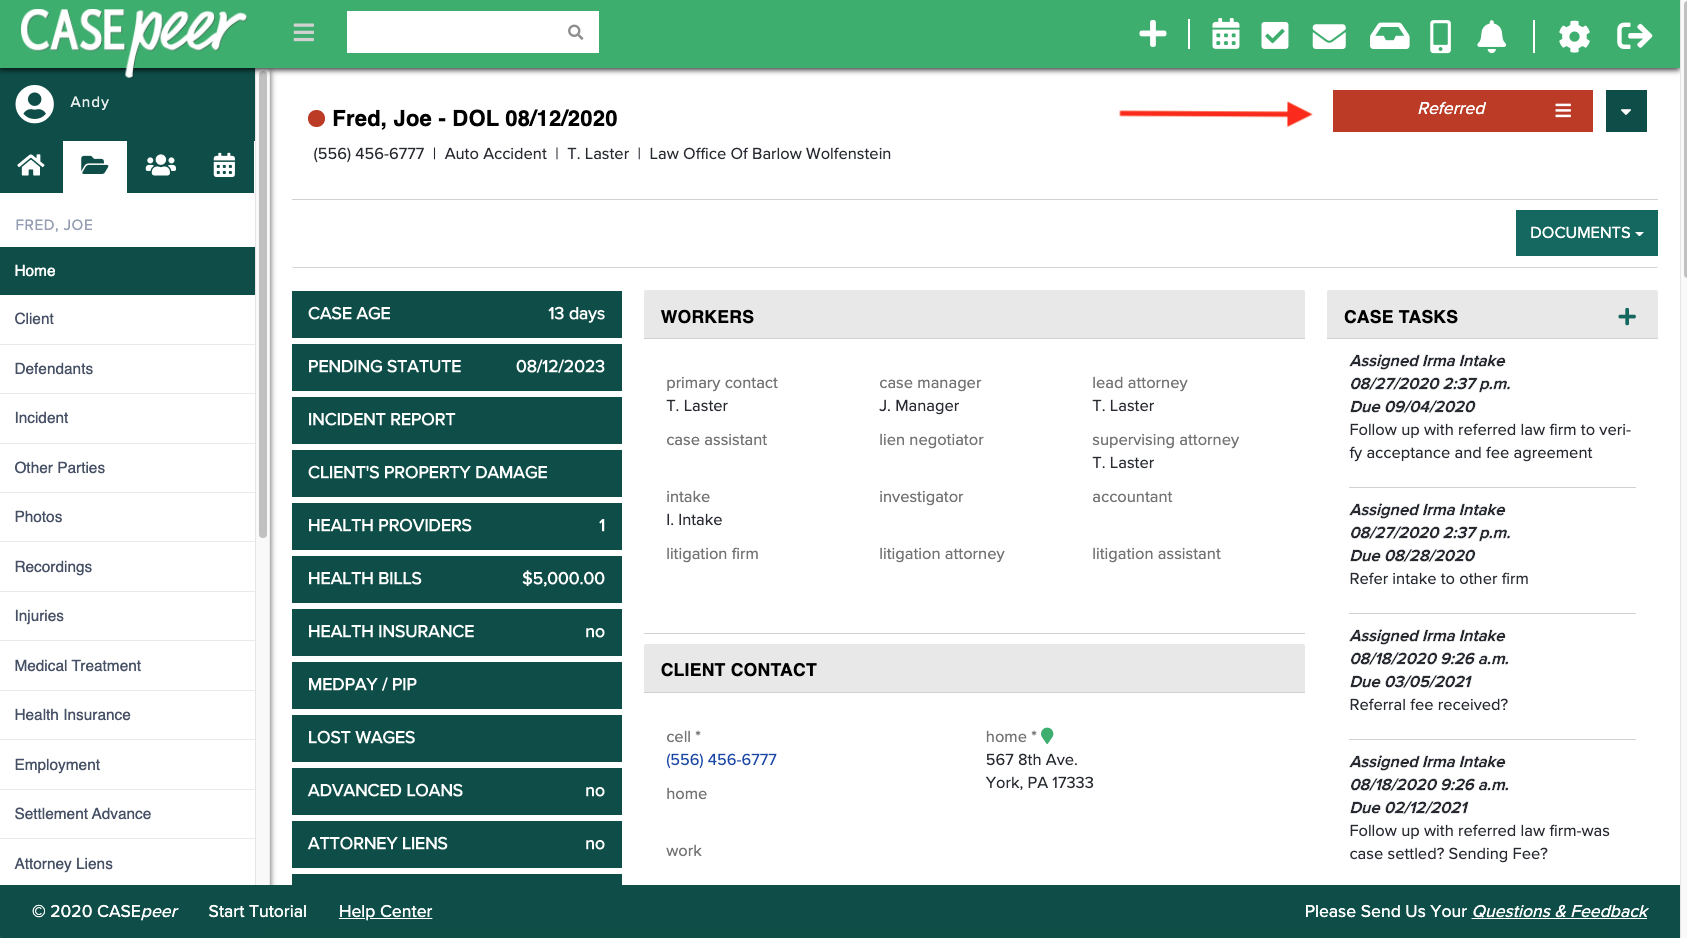Viewport: 1687px width, 938px height.
Task: Open the settings gear icon
Action: [1573, 34]
